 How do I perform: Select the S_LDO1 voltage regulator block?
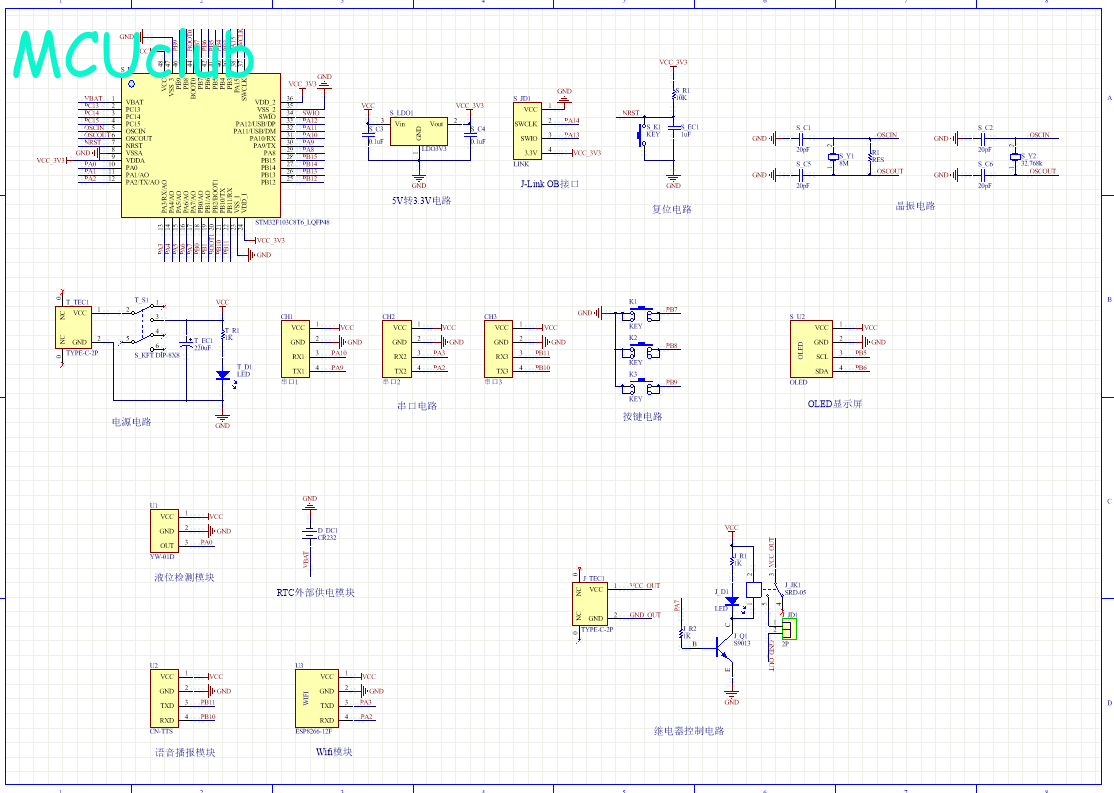tap(418, 131)
